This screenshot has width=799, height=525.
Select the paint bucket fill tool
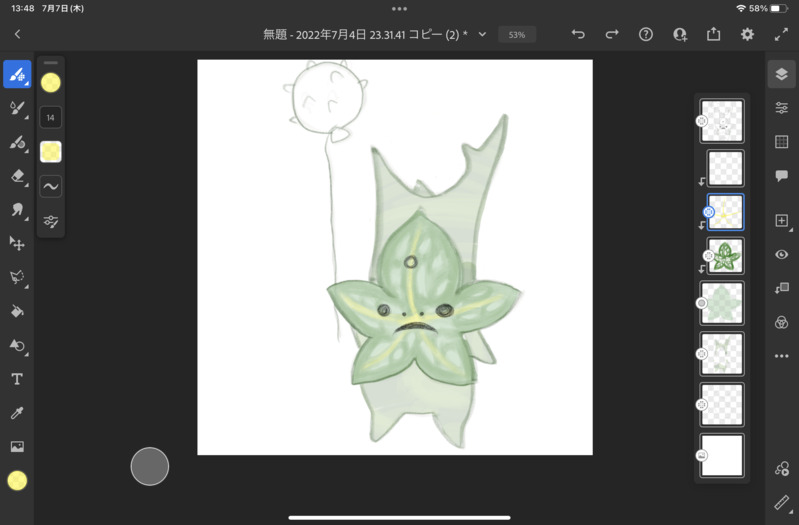point(17,311)
